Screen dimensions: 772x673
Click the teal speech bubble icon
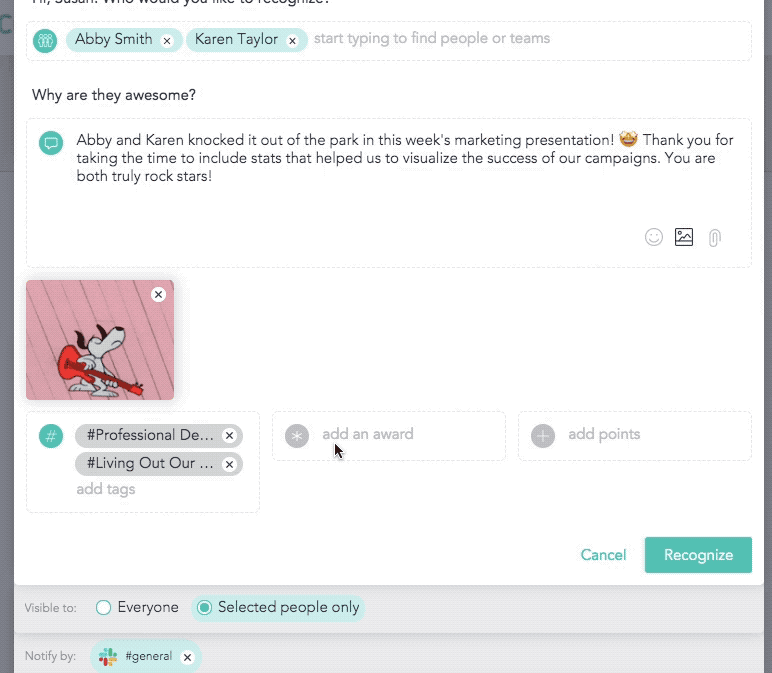[51, 143]
